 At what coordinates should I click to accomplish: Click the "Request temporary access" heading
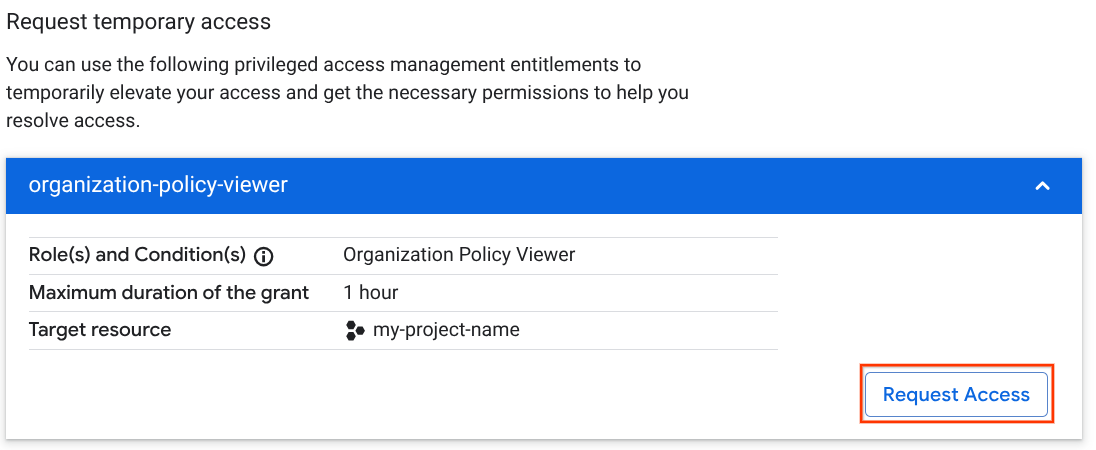pos(138,21)
